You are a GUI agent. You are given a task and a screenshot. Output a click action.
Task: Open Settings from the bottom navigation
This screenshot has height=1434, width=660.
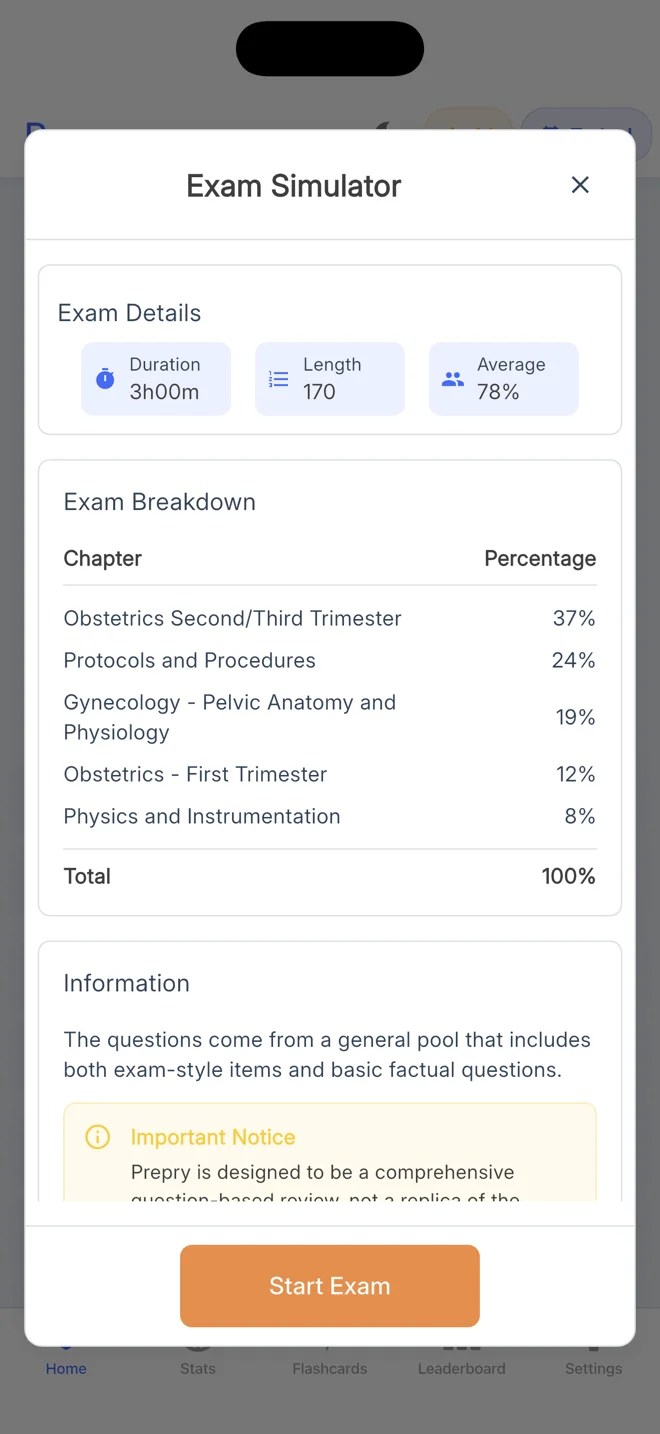coord(593,1360)
